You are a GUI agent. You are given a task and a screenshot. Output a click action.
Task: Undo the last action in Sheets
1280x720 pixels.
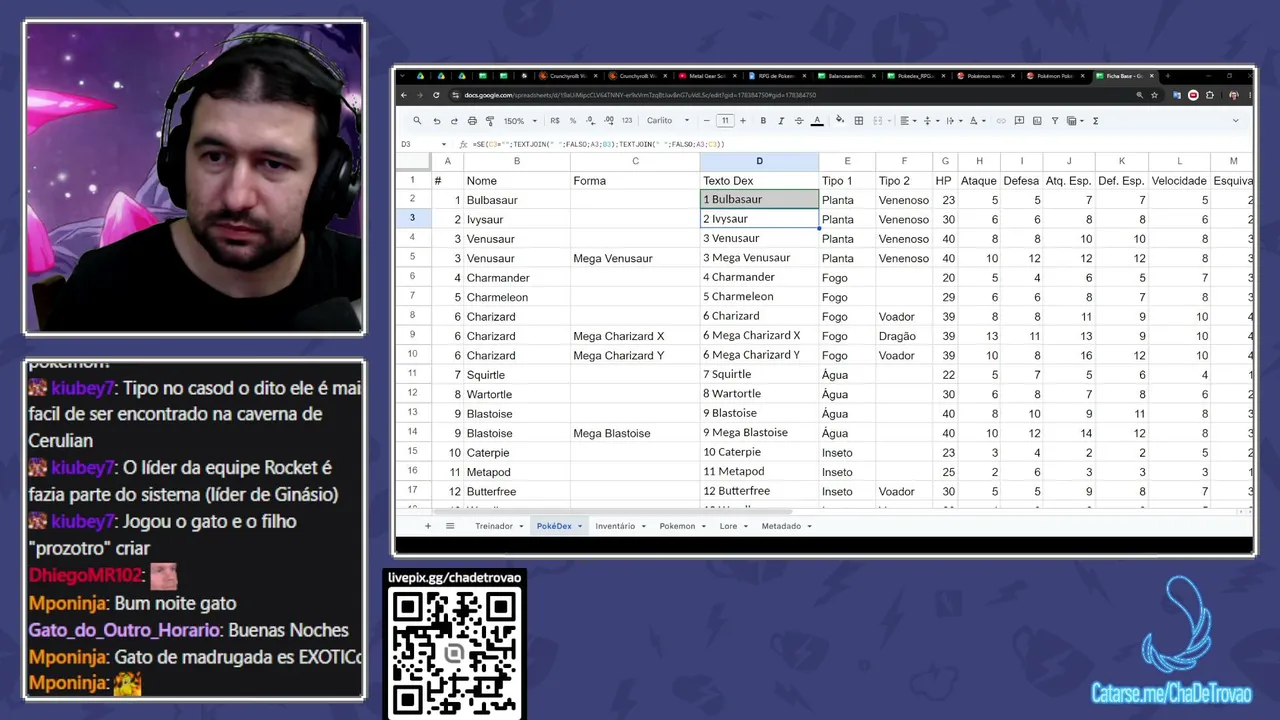coord(437,121)
